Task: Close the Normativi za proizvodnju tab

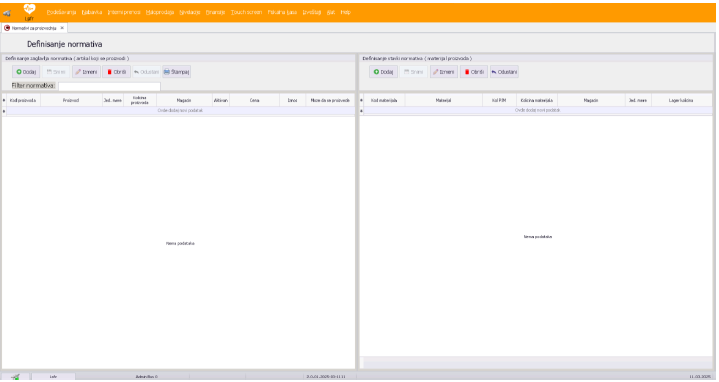Action: tap(62, 28)
